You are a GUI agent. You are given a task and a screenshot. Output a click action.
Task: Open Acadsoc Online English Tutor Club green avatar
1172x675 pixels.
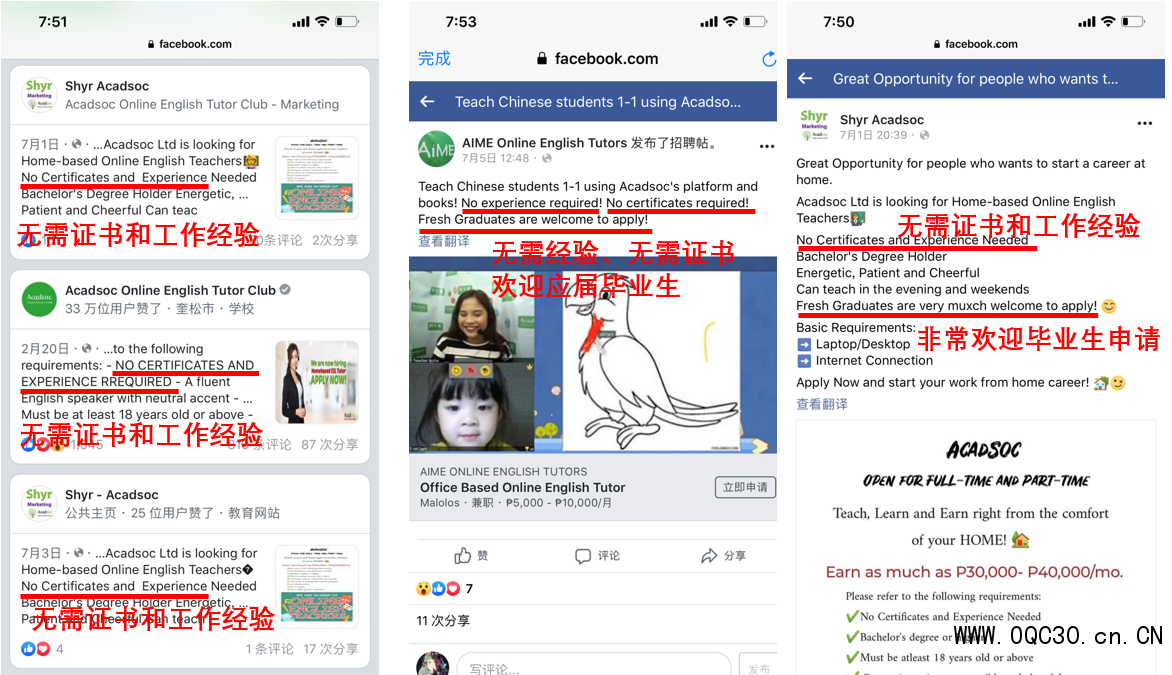(x=39, y=299)
